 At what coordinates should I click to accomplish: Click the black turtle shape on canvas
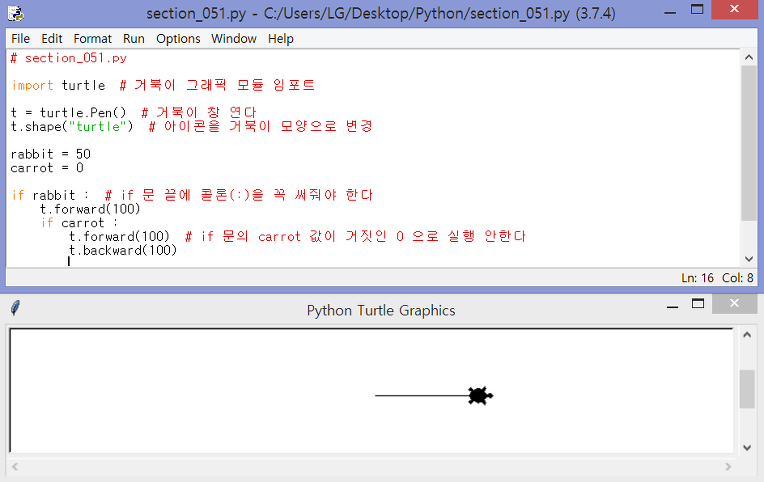coord(480,396)
